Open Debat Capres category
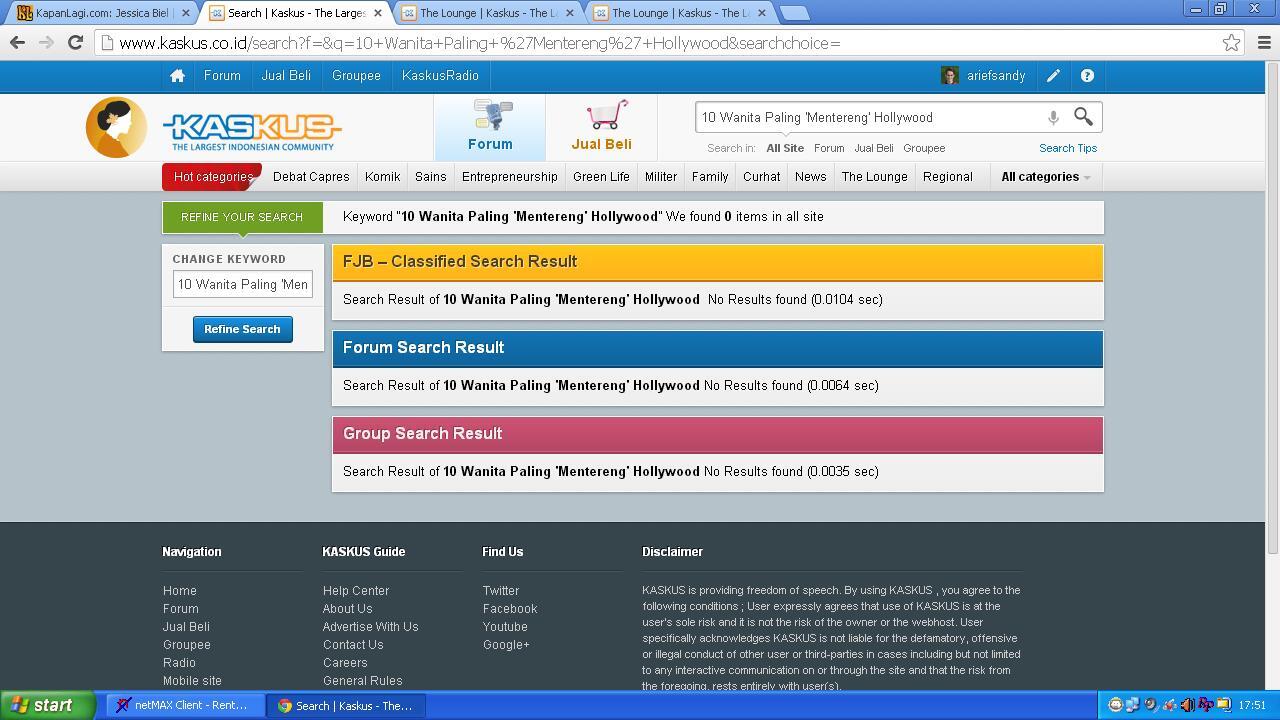The image size is (1280, 720). [x=311, y=177]
